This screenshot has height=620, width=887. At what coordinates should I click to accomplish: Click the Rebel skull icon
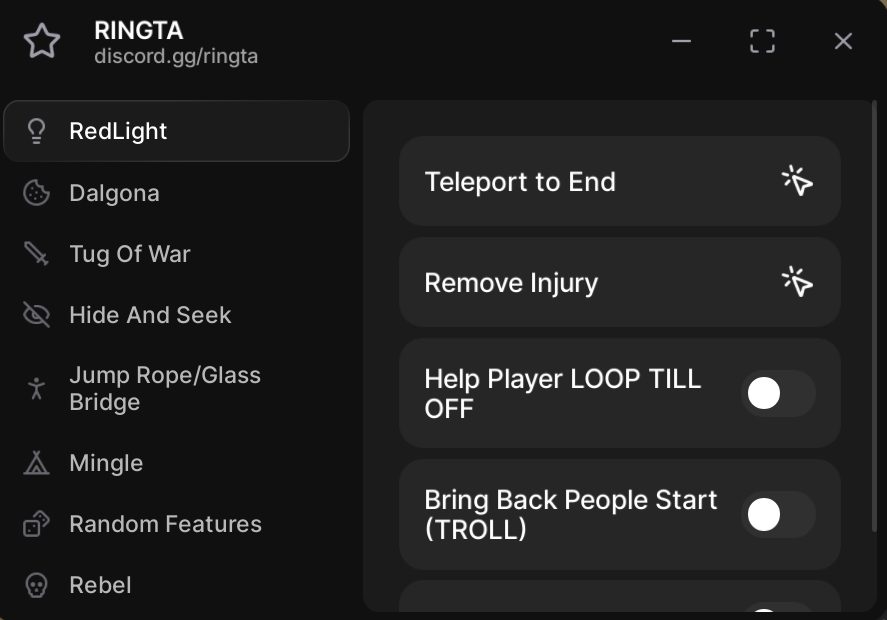36,585
